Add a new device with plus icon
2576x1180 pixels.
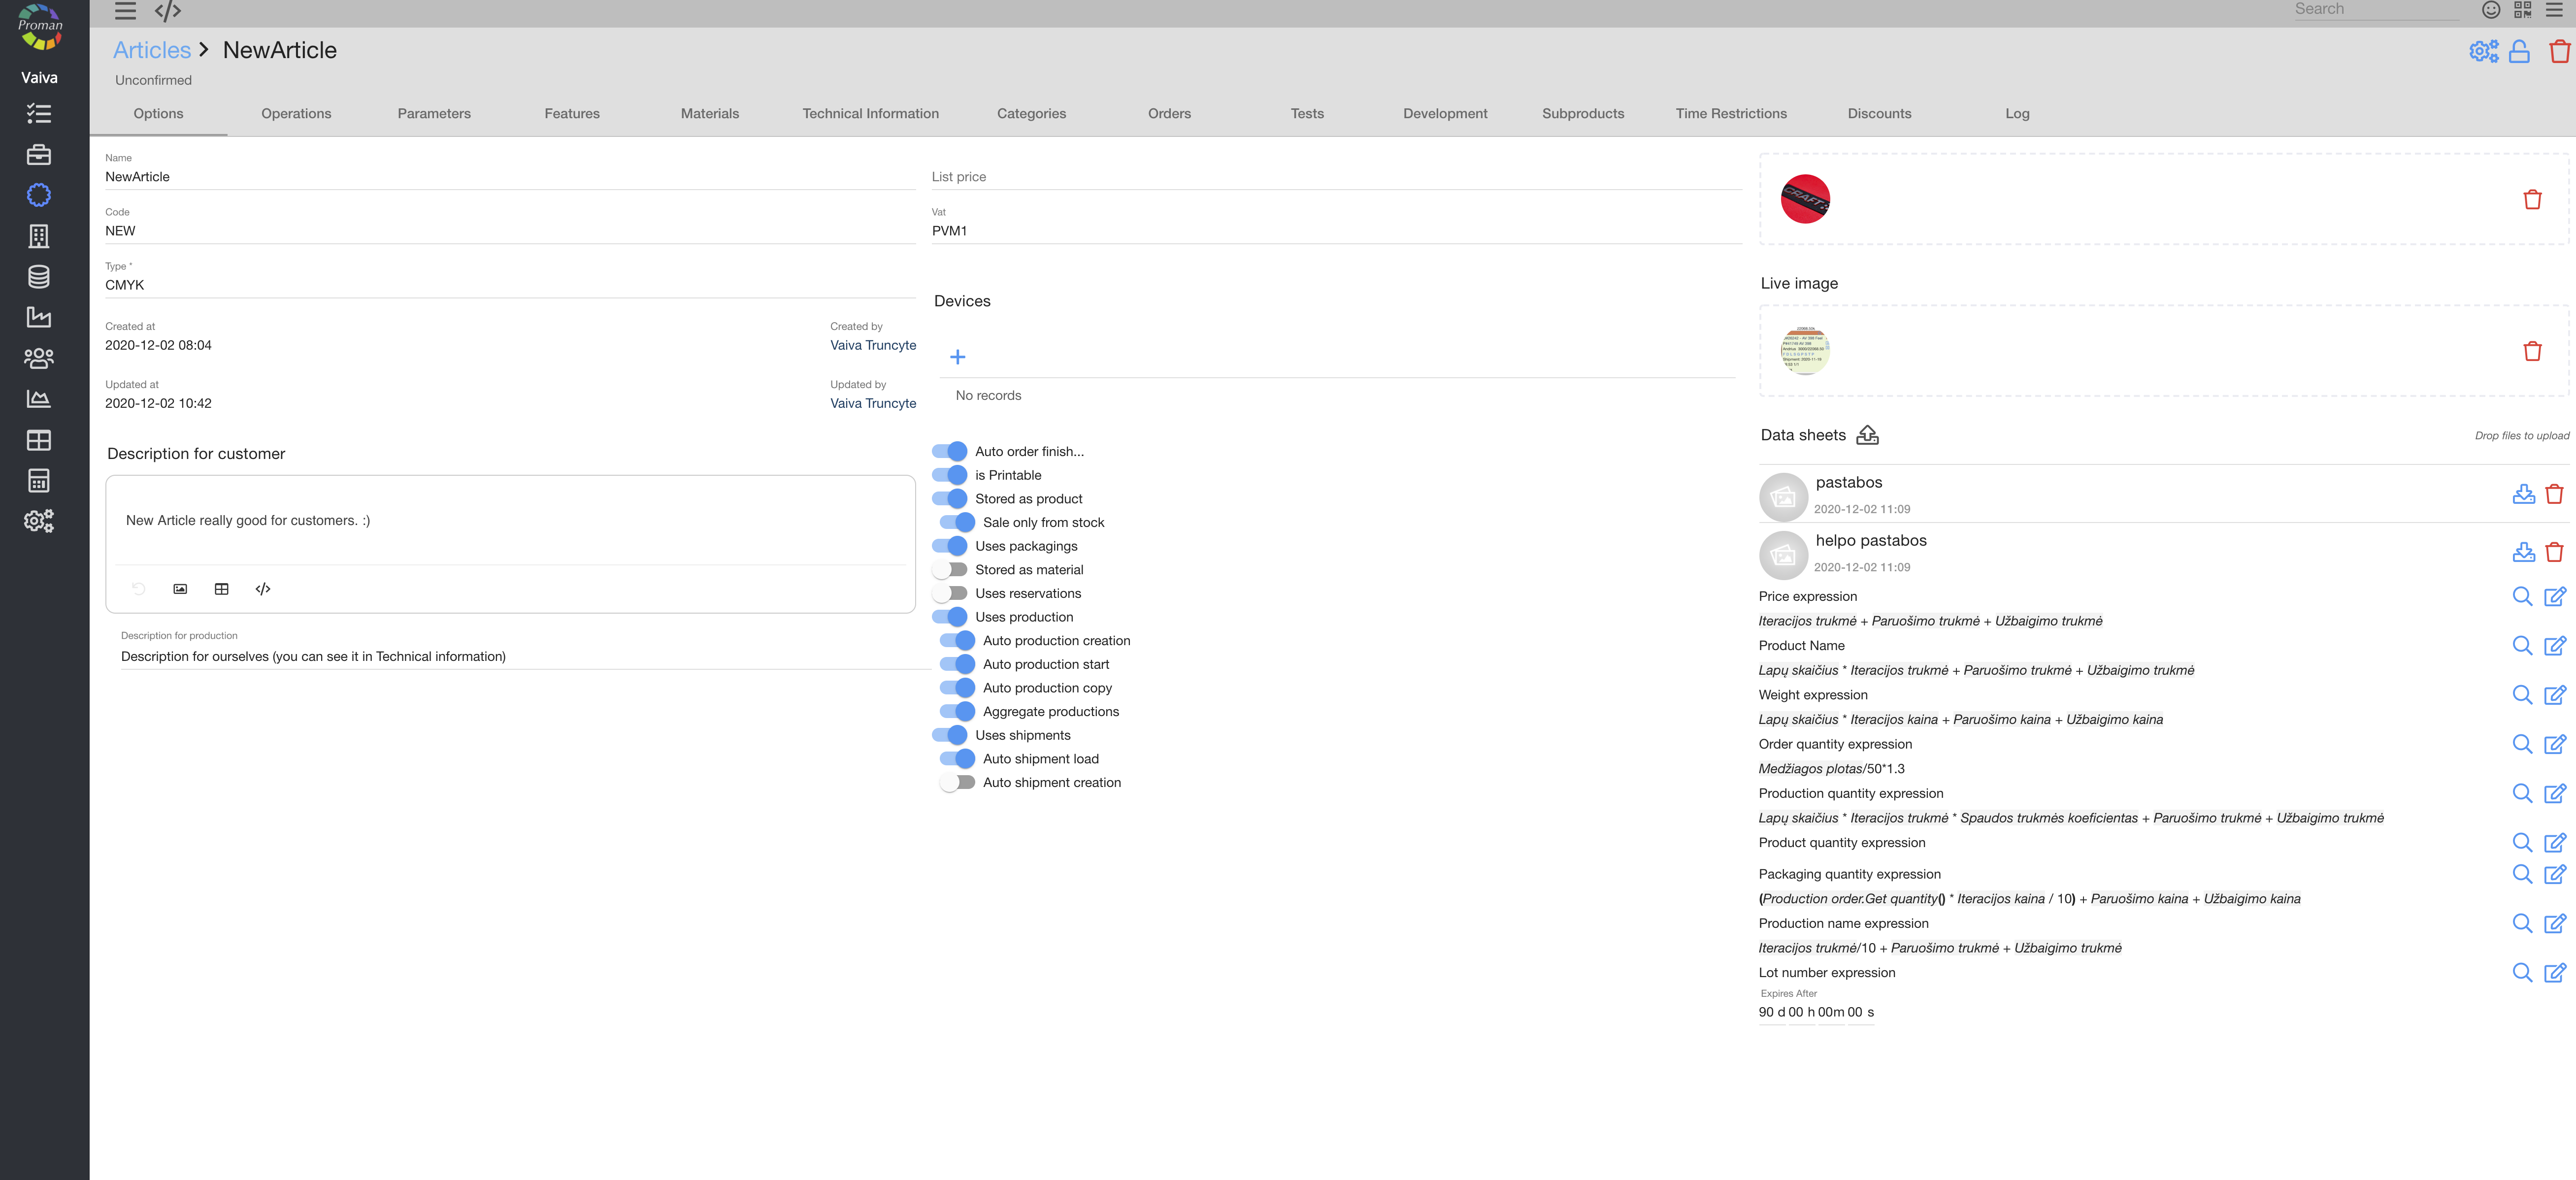coord(957,357)
